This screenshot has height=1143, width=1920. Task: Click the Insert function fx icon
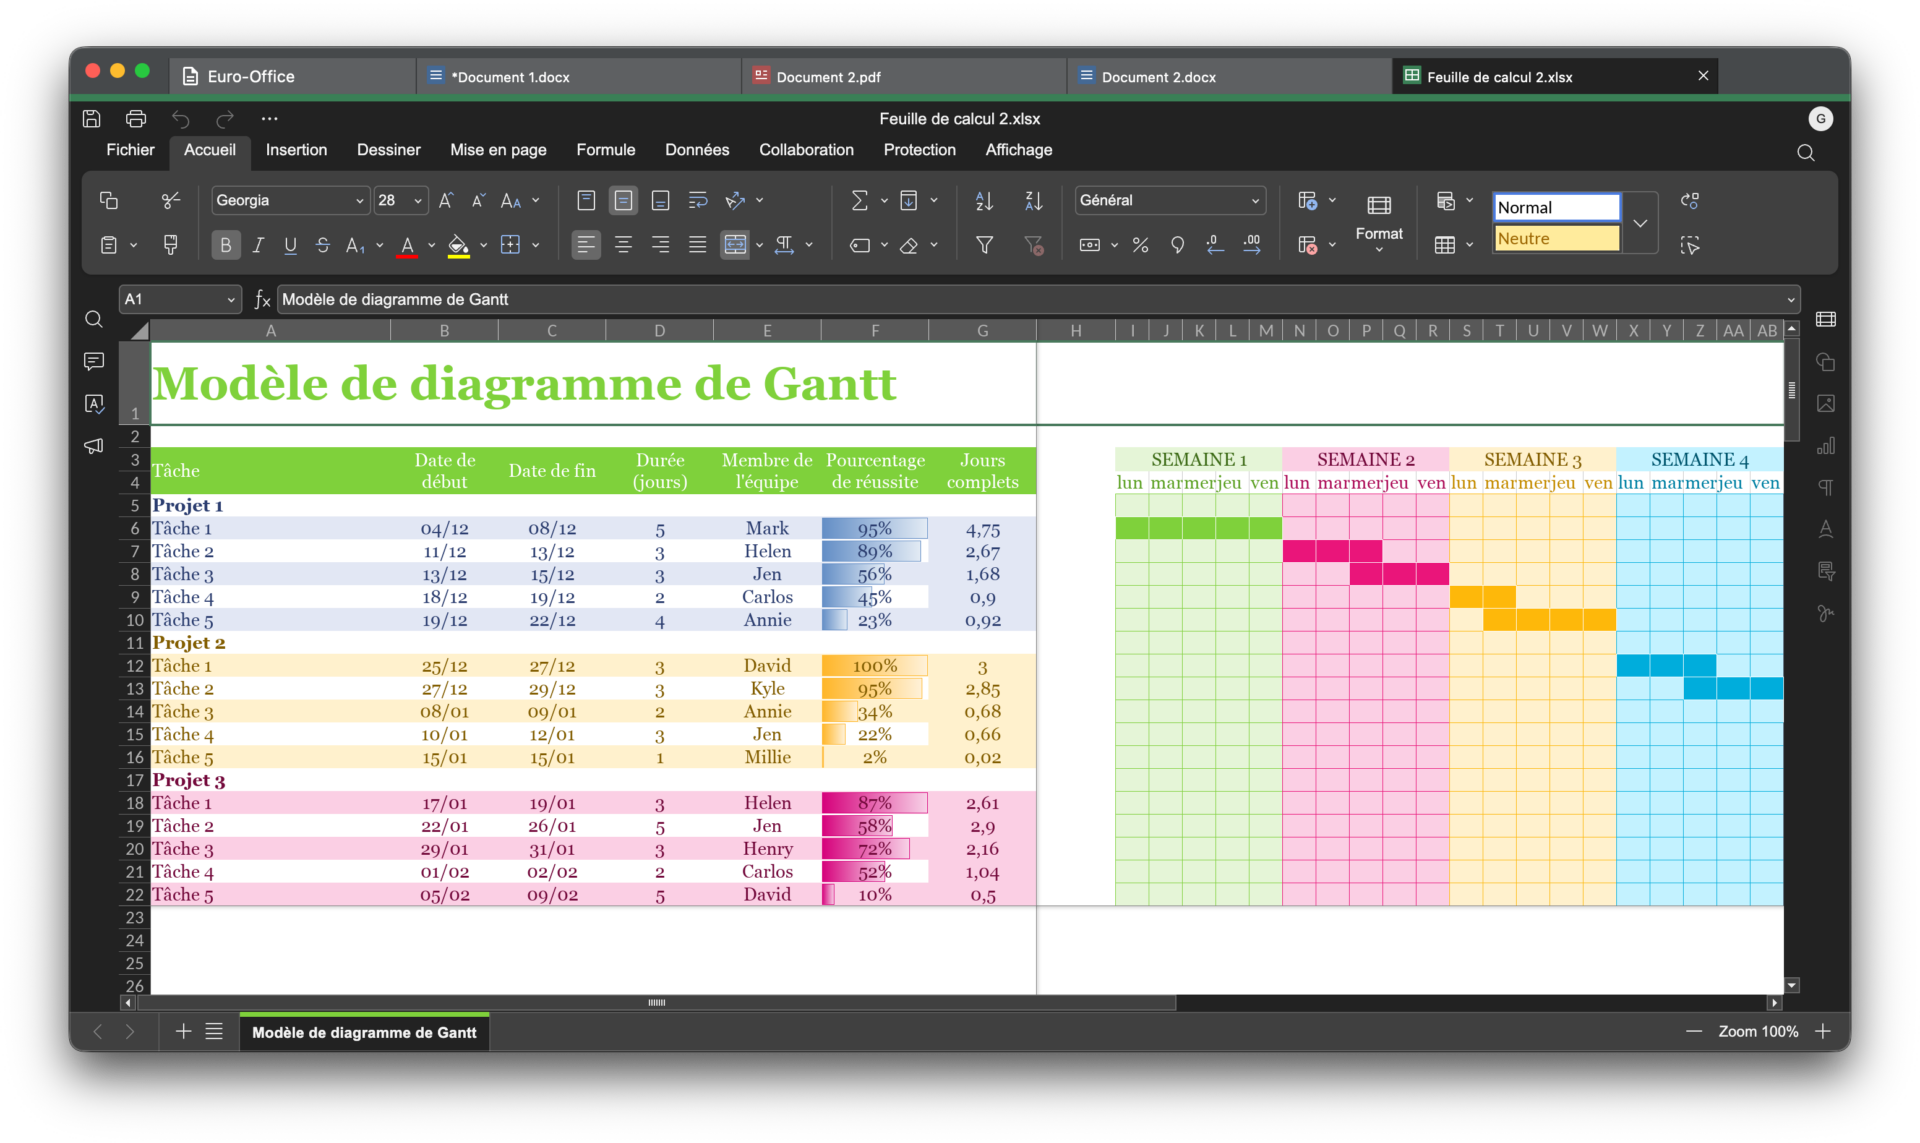coord(262,299)
